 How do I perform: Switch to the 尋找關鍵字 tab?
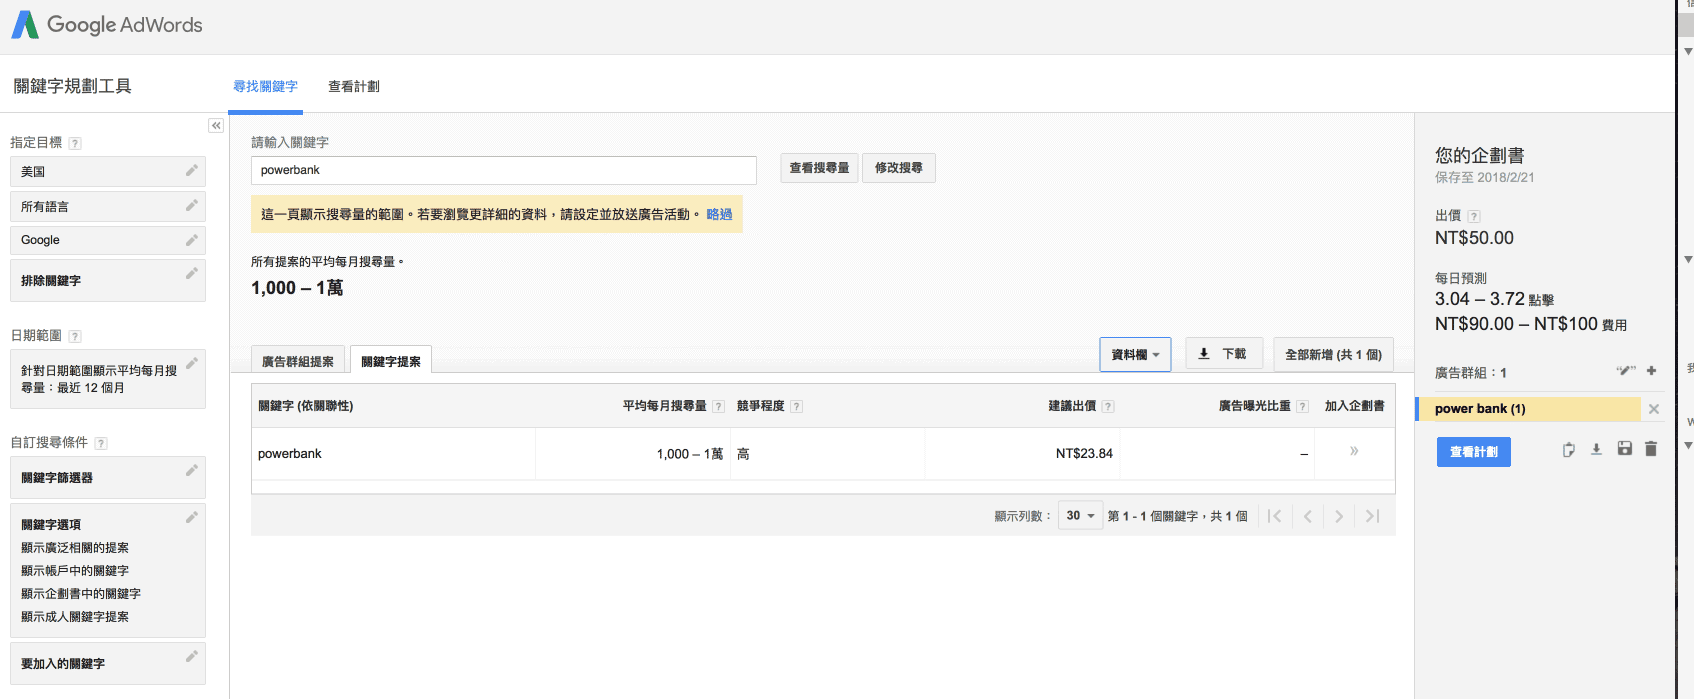click(x=265, y=87)
